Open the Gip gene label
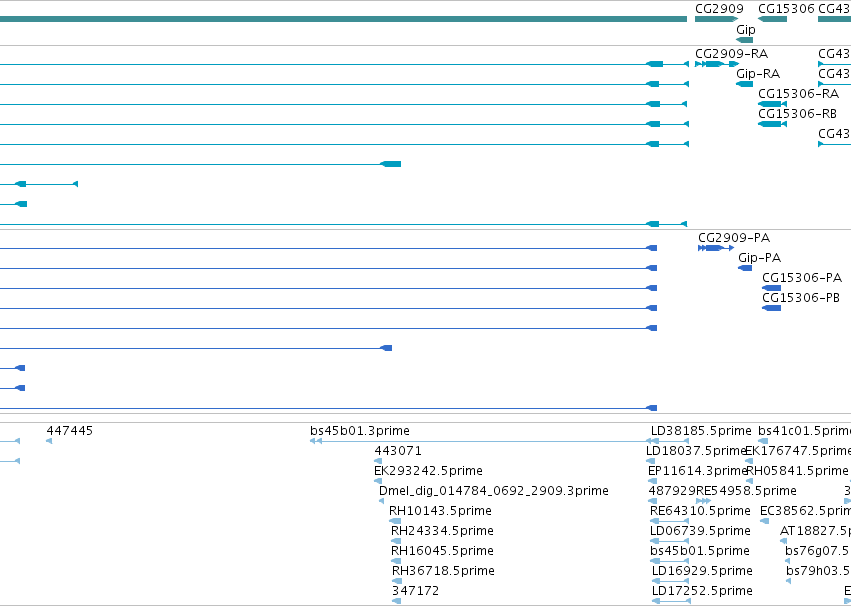851x606 pixels. coord(746,30)
